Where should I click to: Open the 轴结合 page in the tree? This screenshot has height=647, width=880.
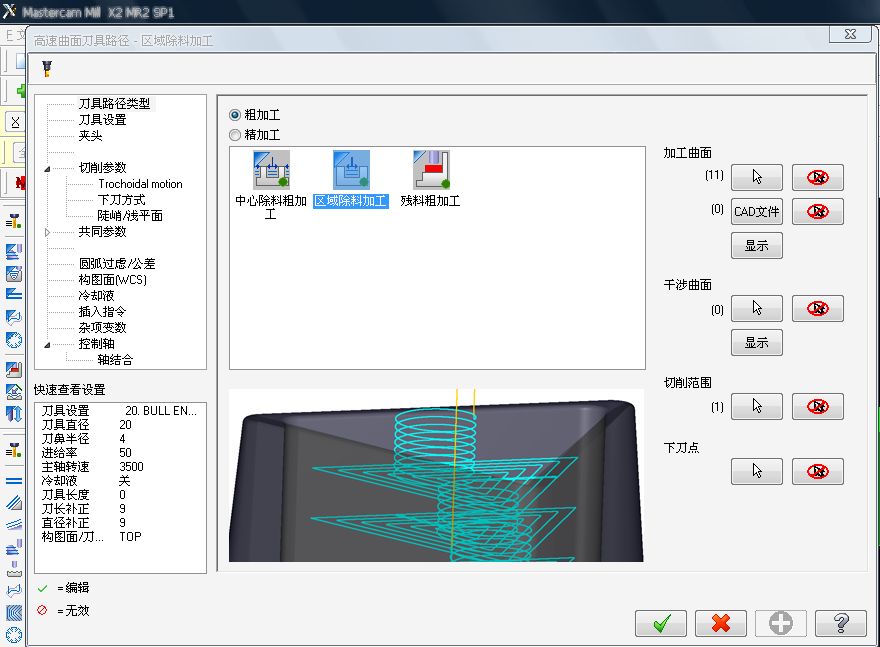(x=115, y=360)
